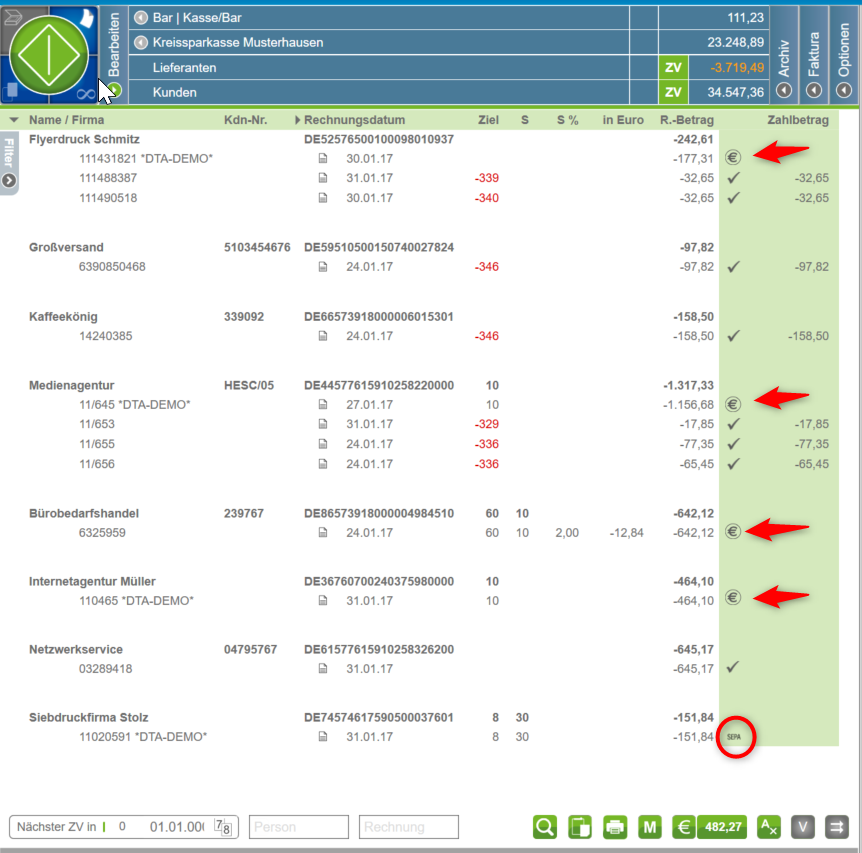Screen dimensions: 862x853
Task: Click the gray V icon
Action: pos(804,827)
